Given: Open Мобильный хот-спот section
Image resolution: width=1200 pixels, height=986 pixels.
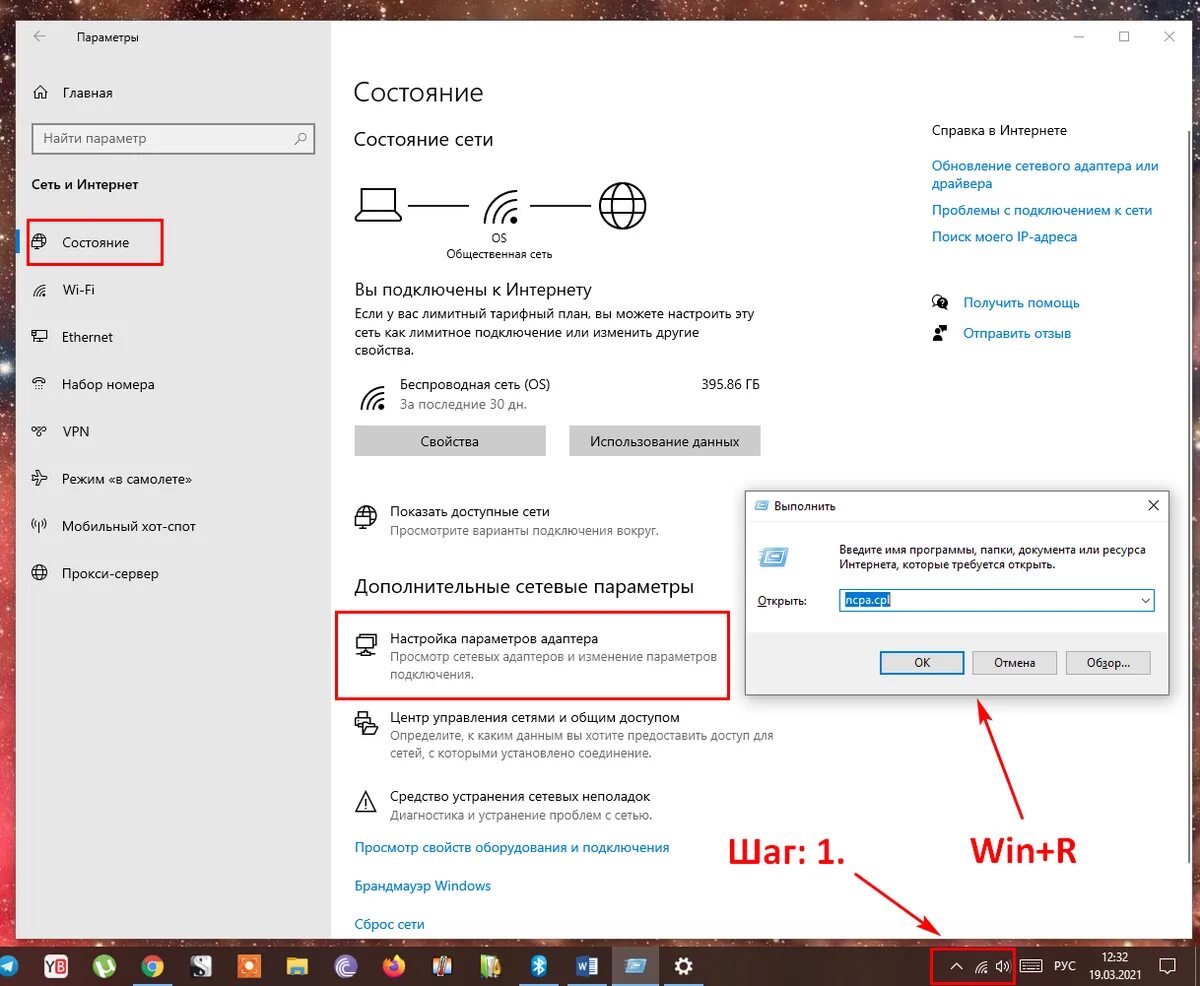Looking at the screenshot, I should pyautogui.click(x=128, y=526).
